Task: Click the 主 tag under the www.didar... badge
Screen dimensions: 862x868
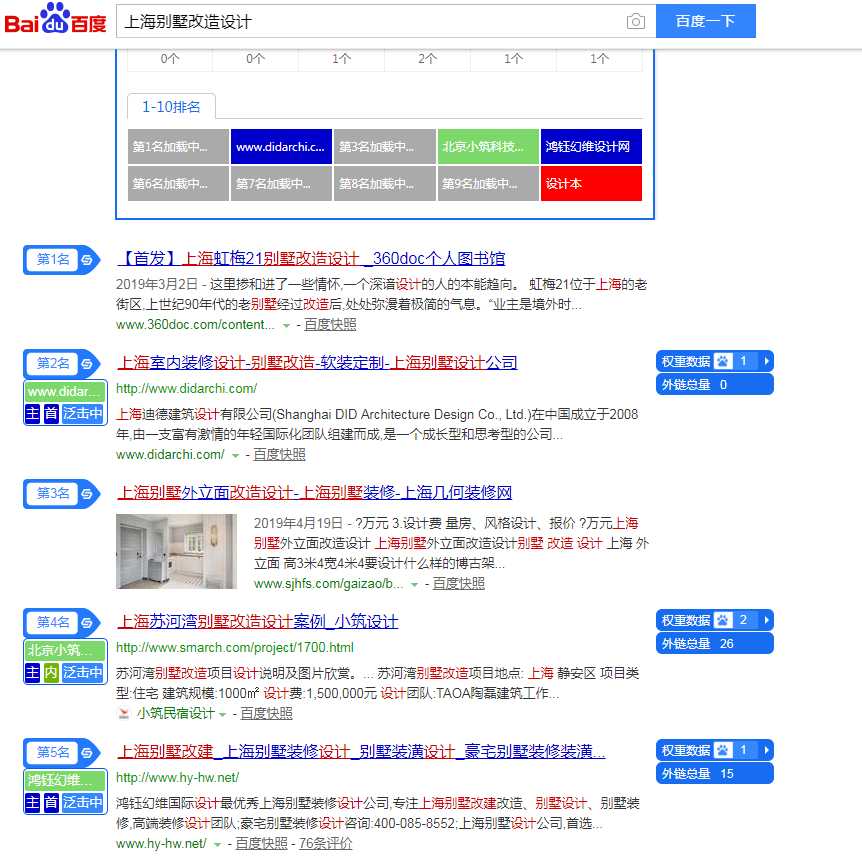Action: [x=33, y=414]
